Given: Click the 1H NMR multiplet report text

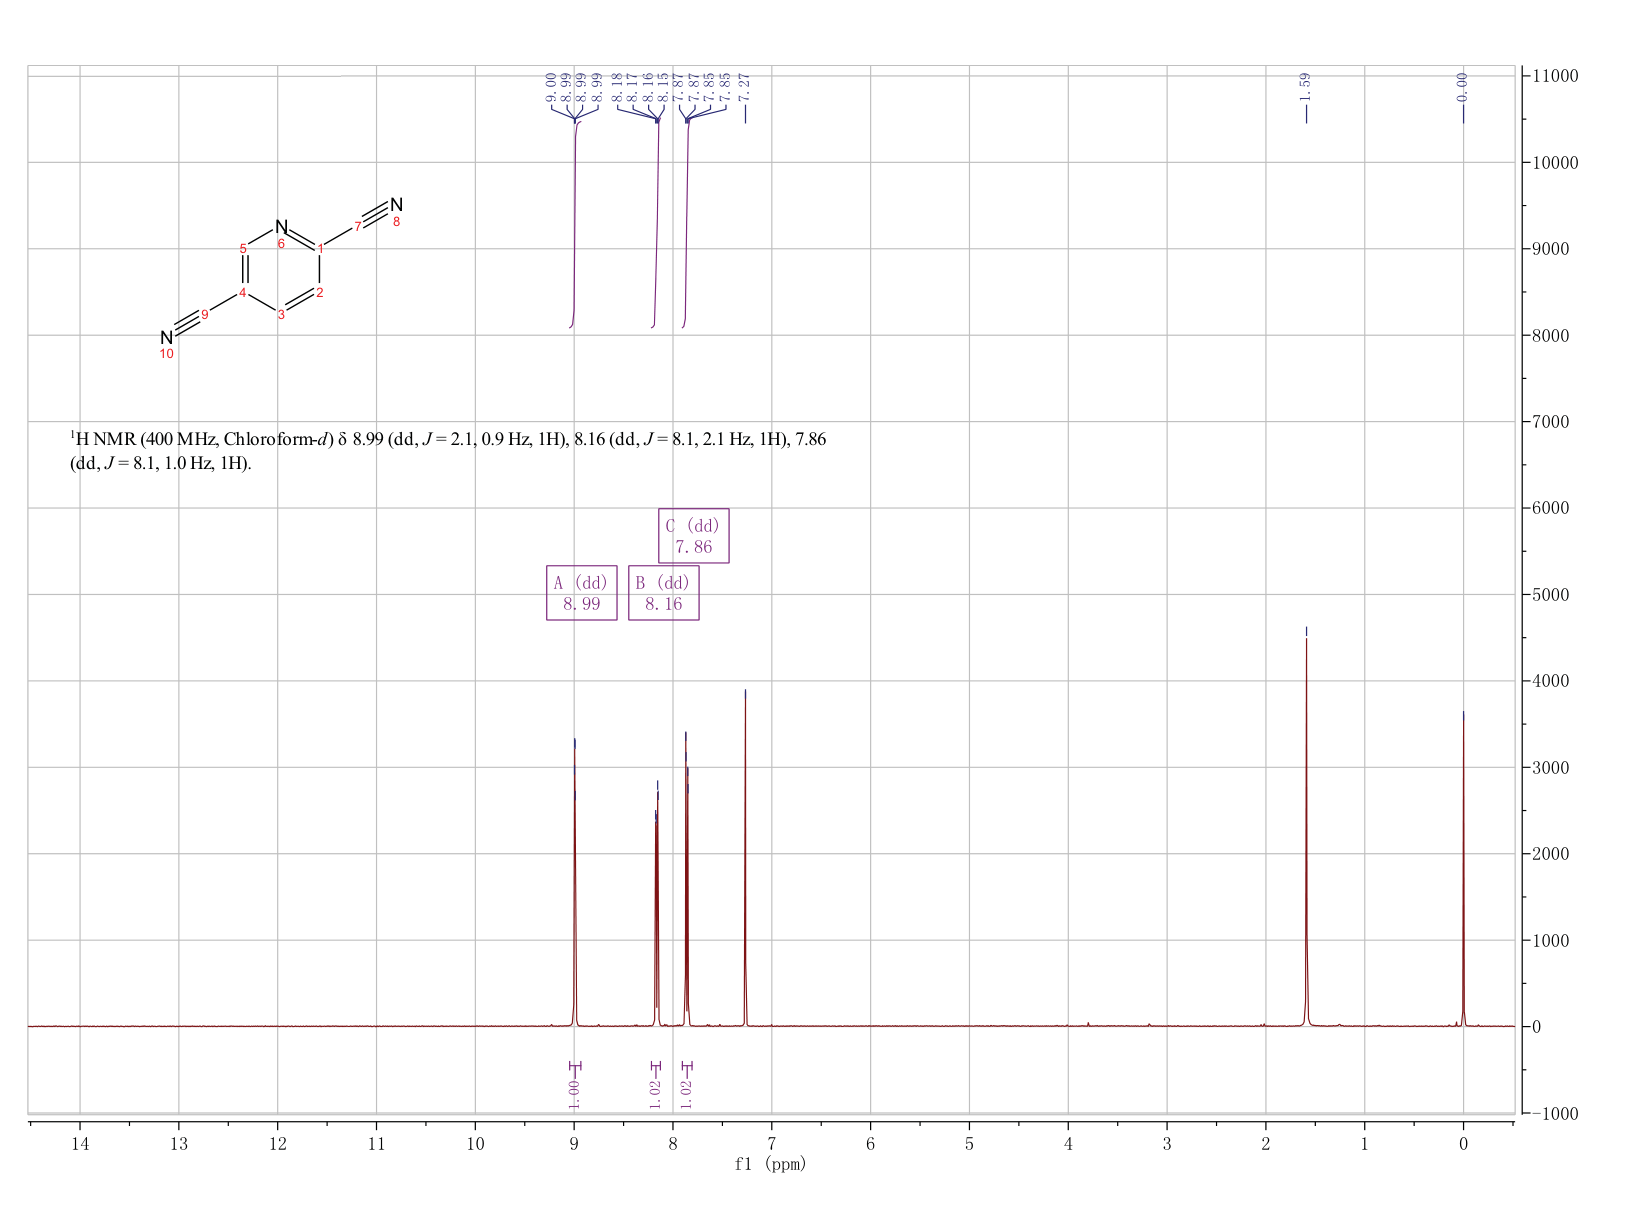Looking at the screenshot, I should coord(448,451).
